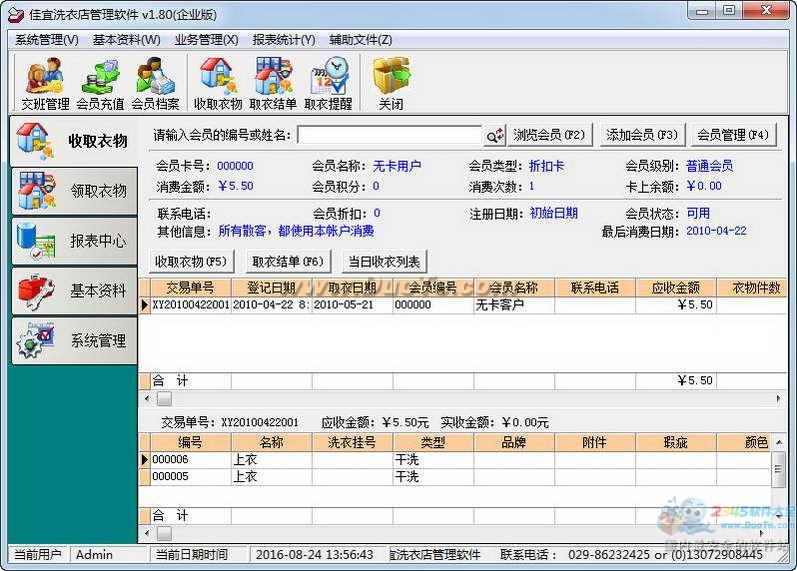
Task: Click 所有散客，都使用本帐户消费 info text
Action: tap(296, 231)
